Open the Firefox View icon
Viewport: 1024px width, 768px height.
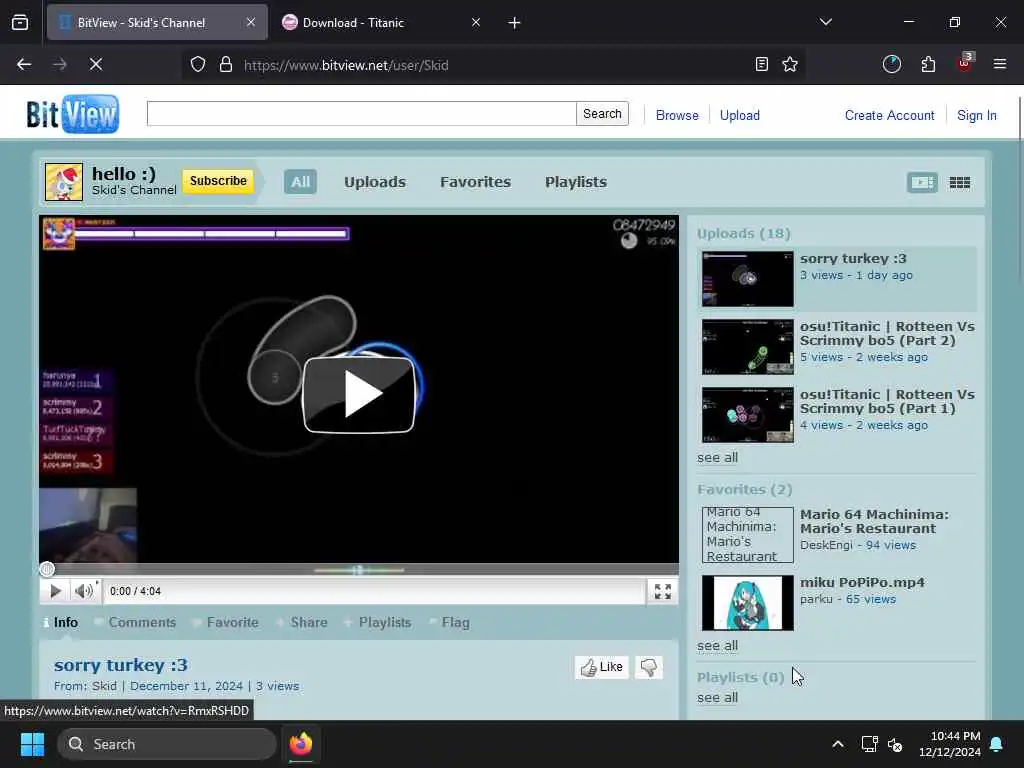tap(20, 23)
